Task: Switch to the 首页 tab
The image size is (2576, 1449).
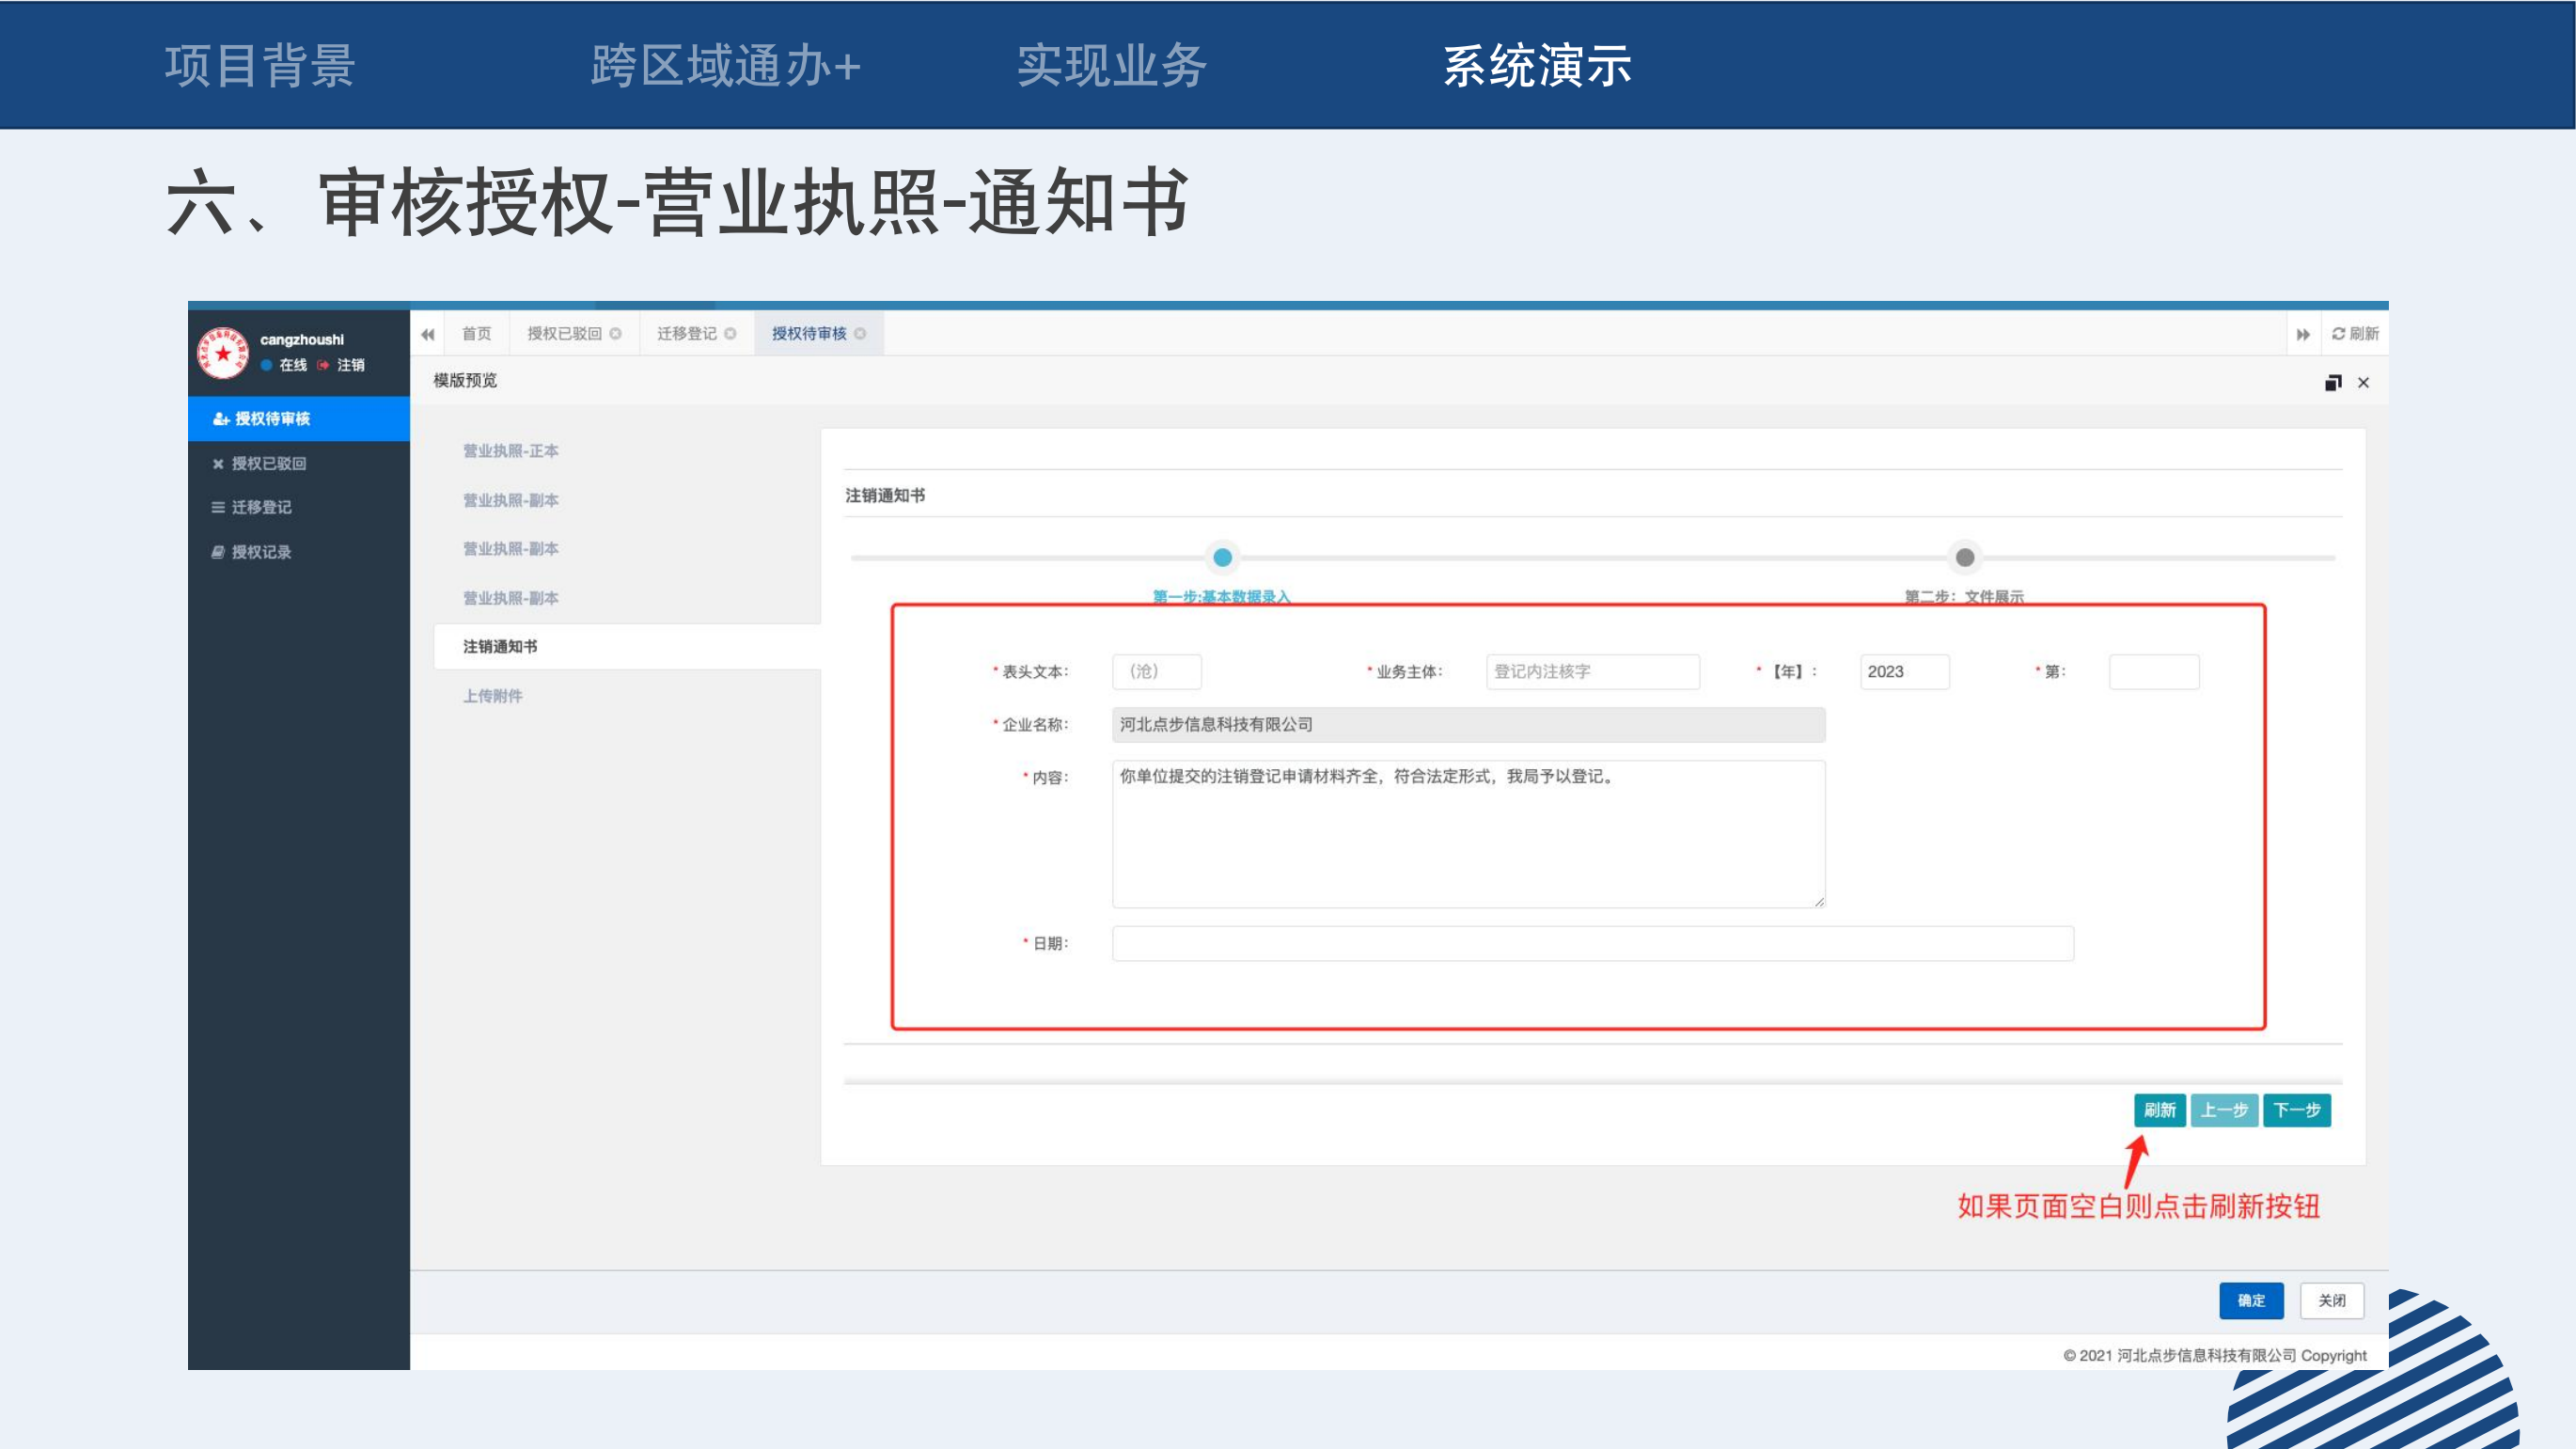Action: coord(476,334)
